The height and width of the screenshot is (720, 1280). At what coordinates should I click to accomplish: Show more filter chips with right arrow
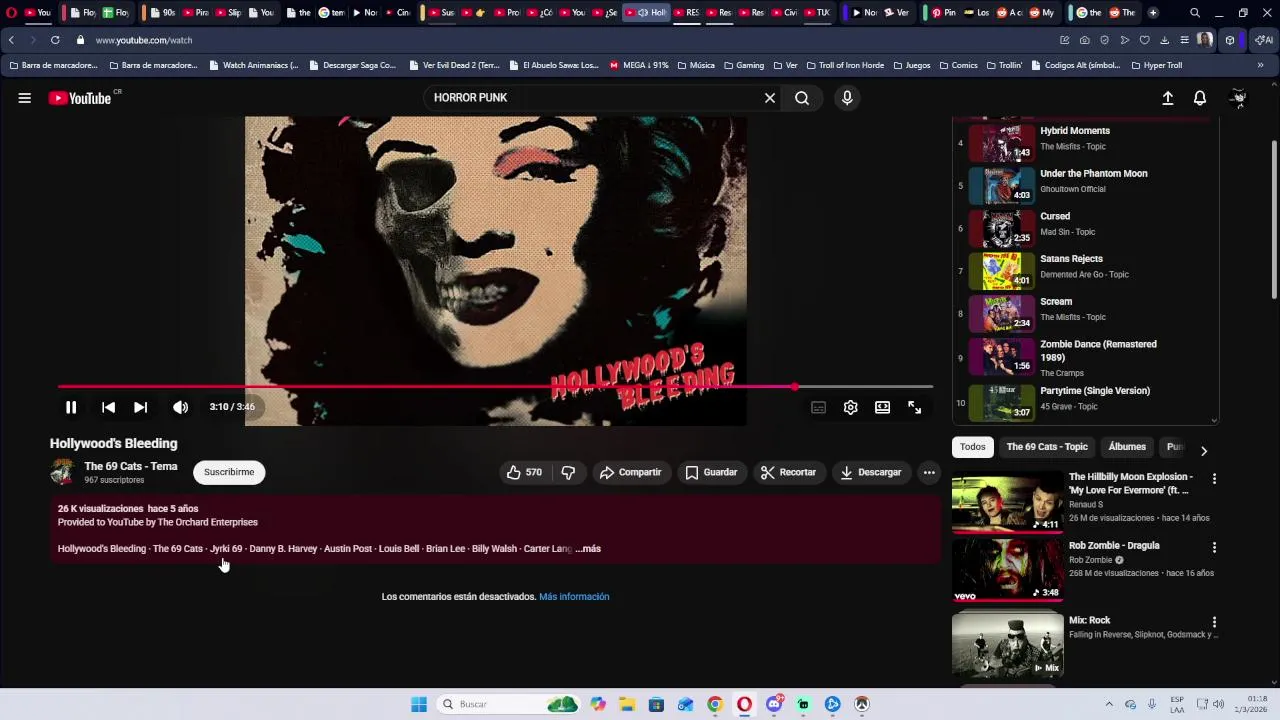pyautogui.click(x=1203, y=451)
